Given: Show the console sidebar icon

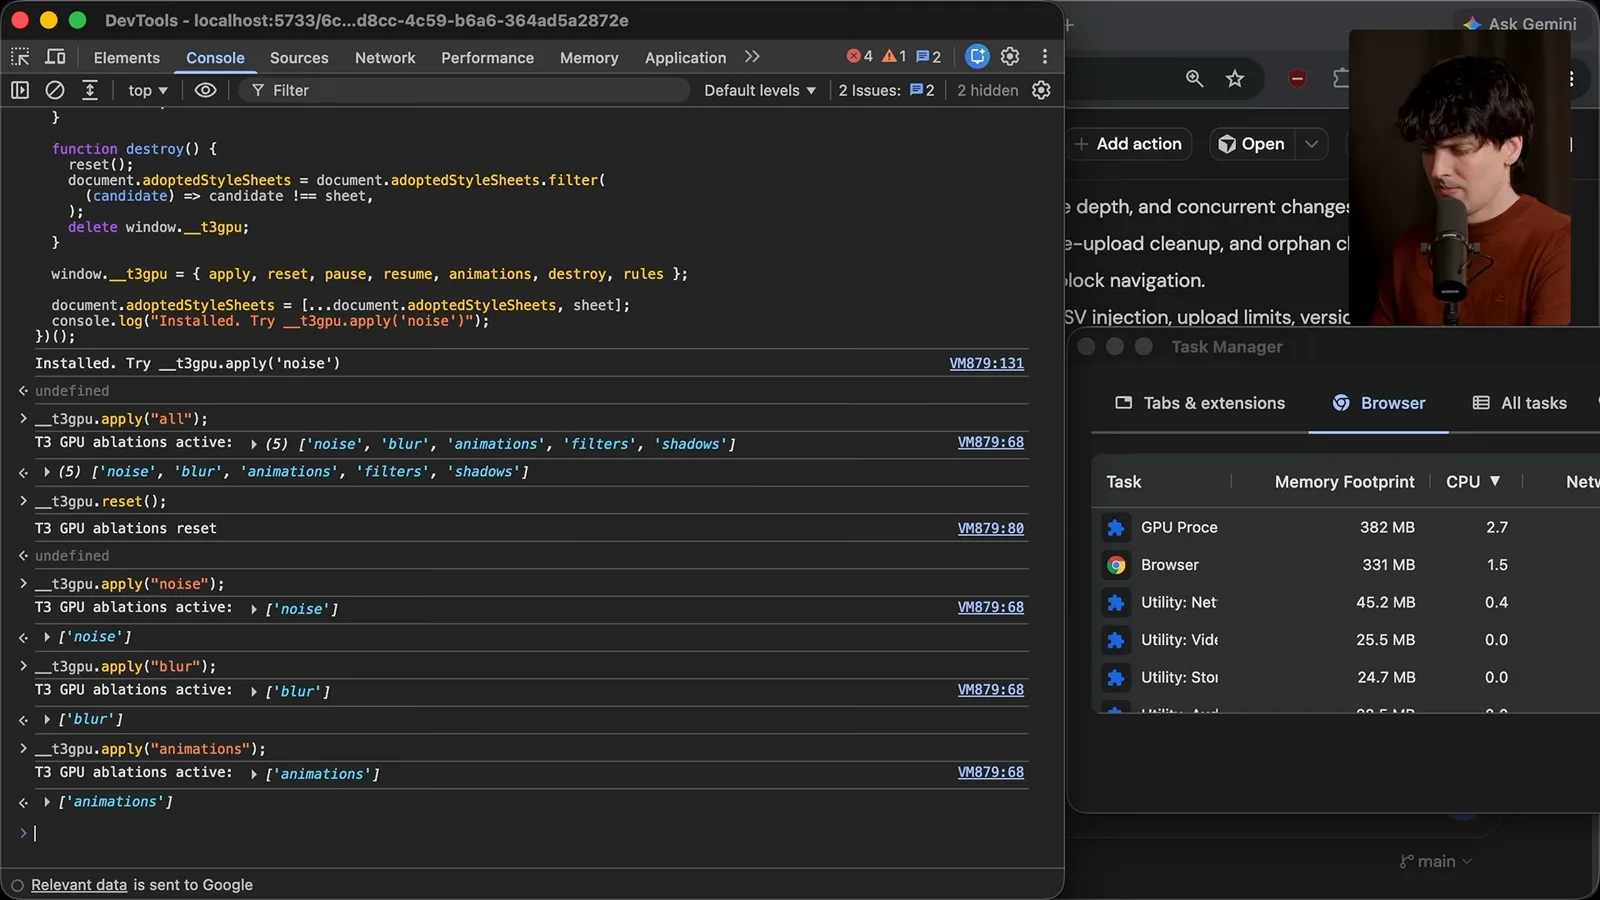Looking at the screenshot, I should [x=20, y=90].
